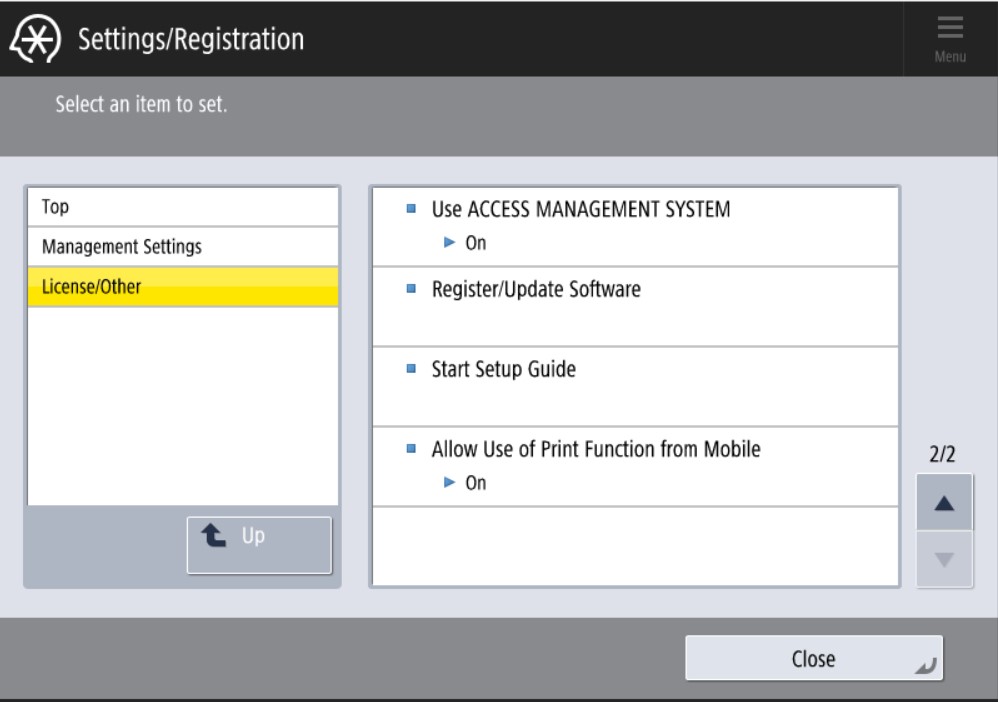
Task: Click the return arrow icon on Close button
Action: point(928,661)
